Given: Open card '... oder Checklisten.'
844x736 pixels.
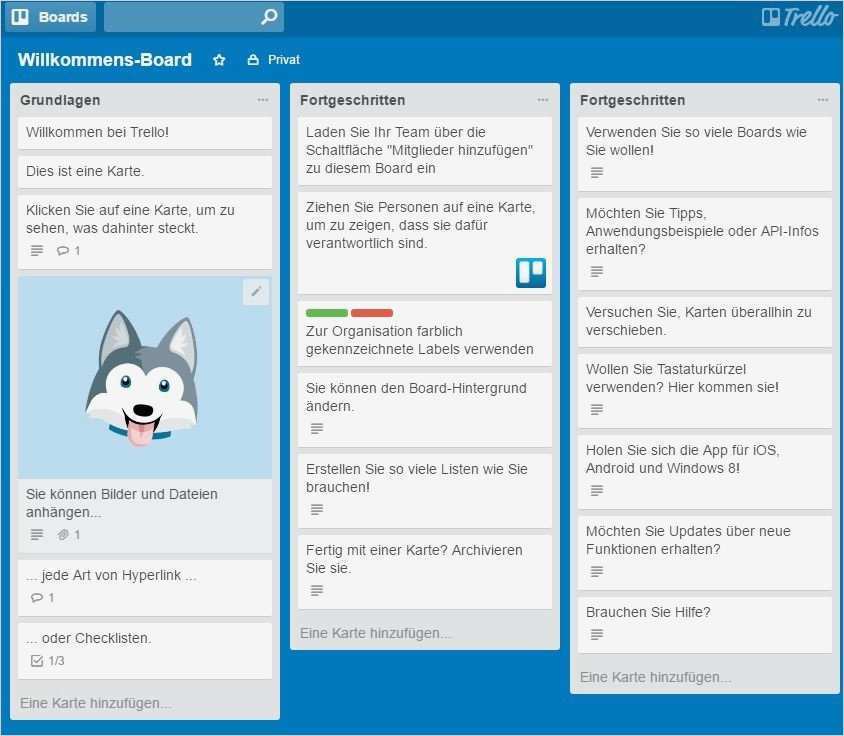Looking at the screenshot, I should (x=145, y=651).
